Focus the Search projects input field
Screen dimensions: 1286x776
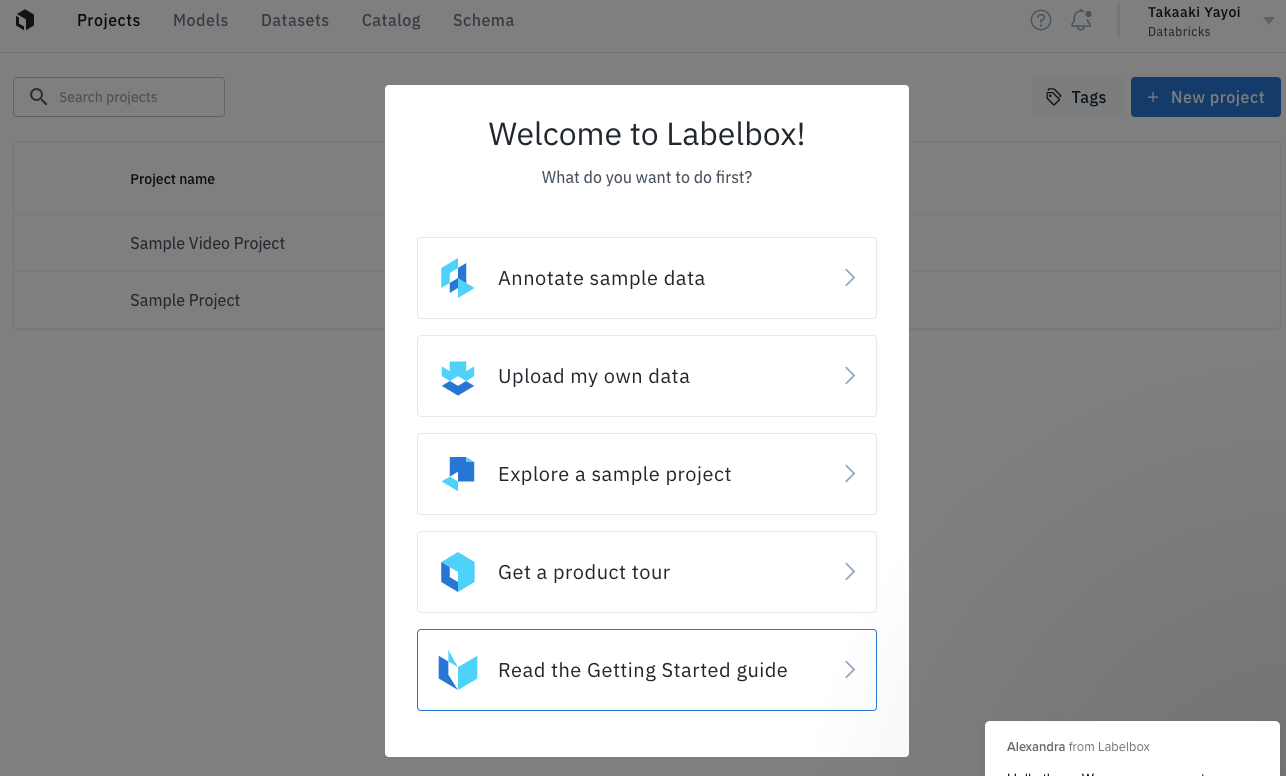(130, 97)
